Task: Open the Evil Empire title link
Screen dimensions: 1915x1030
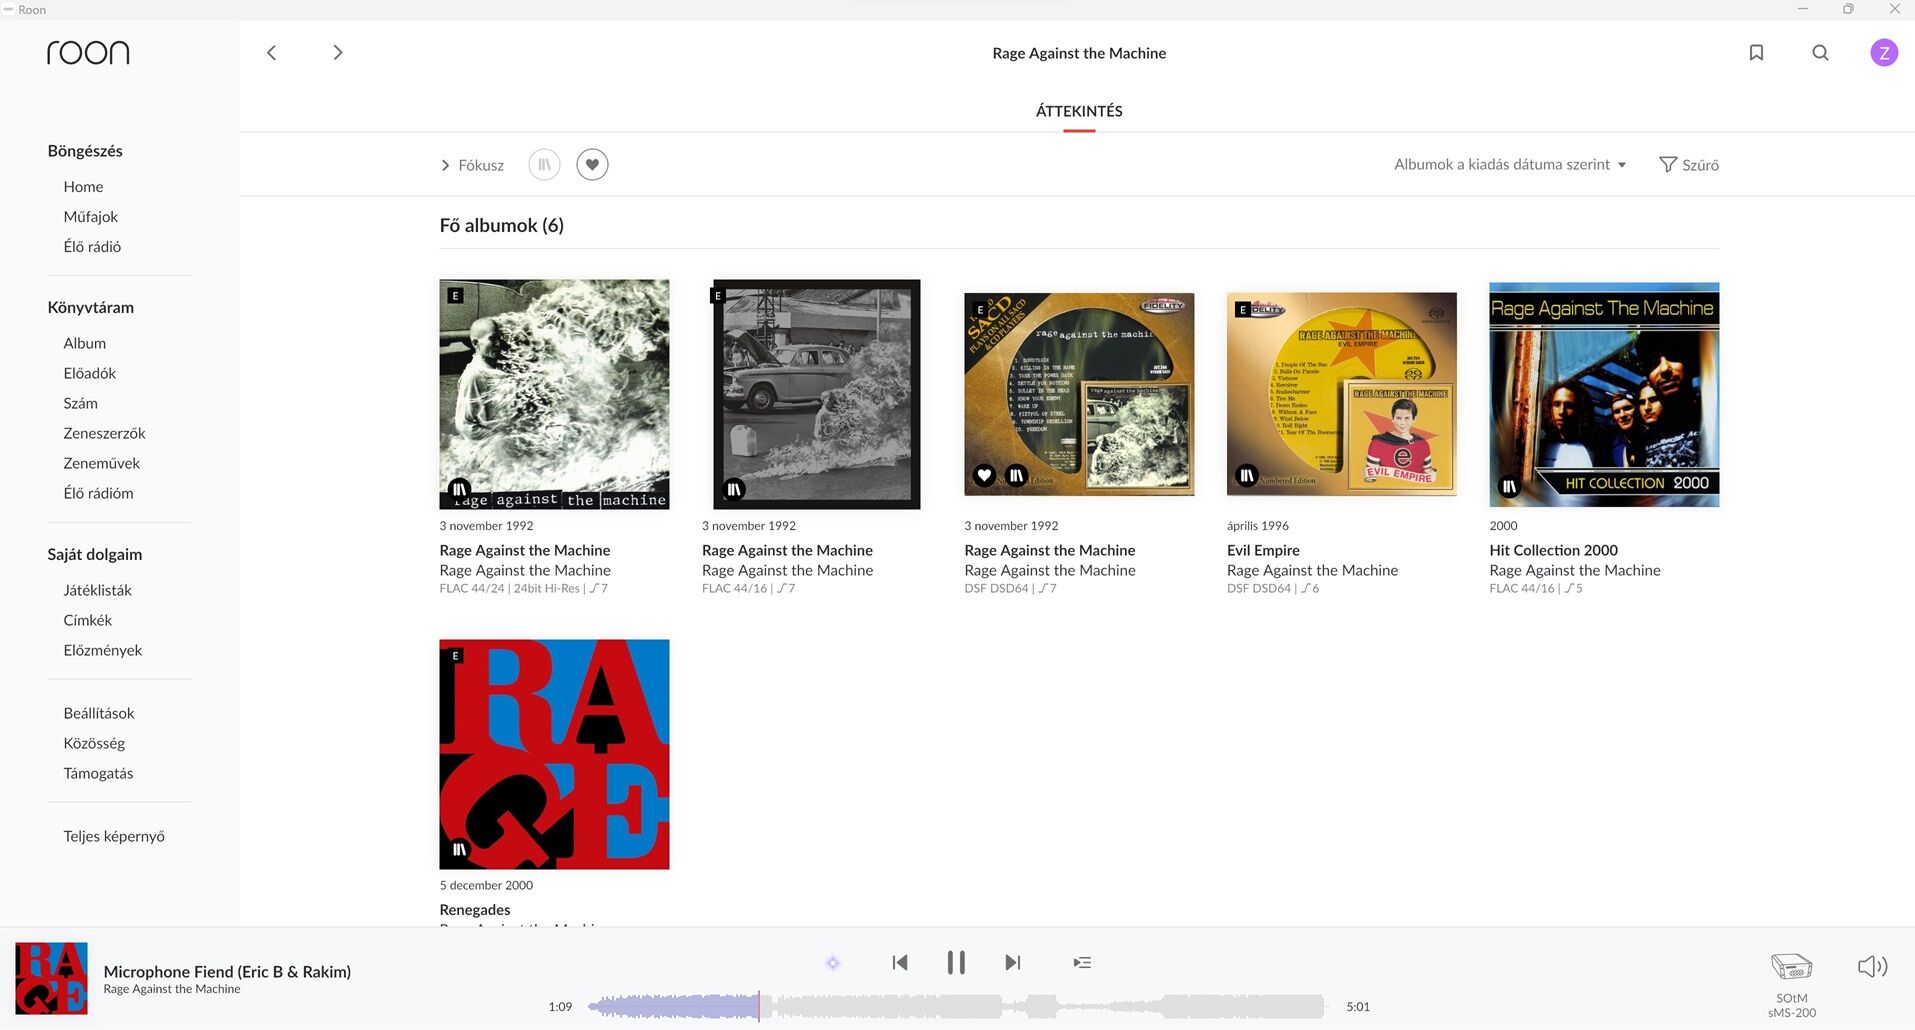Action: [1263, 550]
